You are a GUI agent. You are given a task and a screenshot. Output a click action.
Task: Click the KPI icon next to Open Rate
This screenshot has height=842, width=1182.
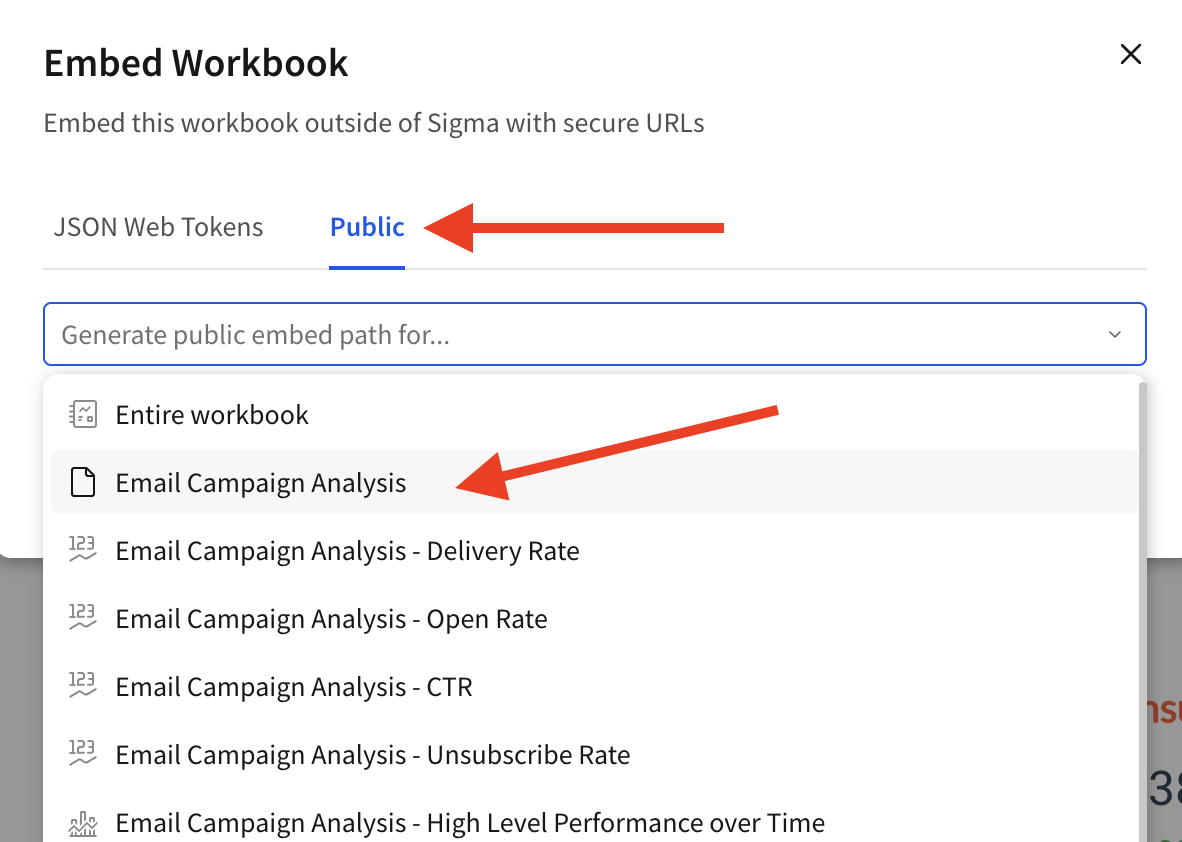(x=82, y=619)
